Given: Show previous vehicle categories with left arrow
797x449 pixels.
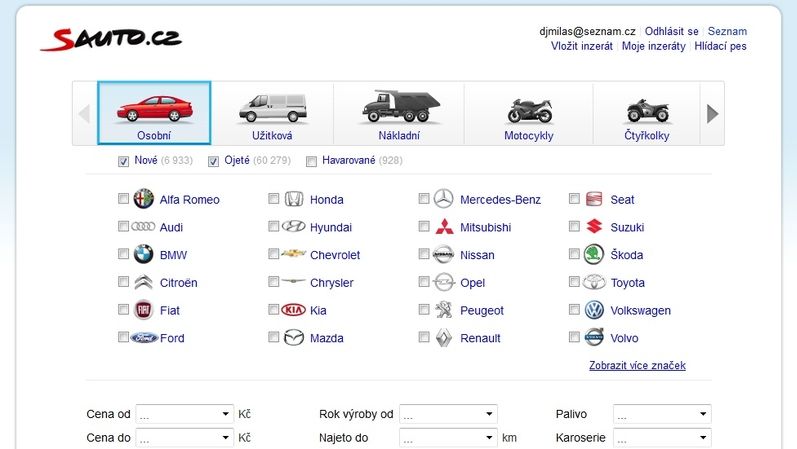Looking at the screenshot, I should pos(84,113).
